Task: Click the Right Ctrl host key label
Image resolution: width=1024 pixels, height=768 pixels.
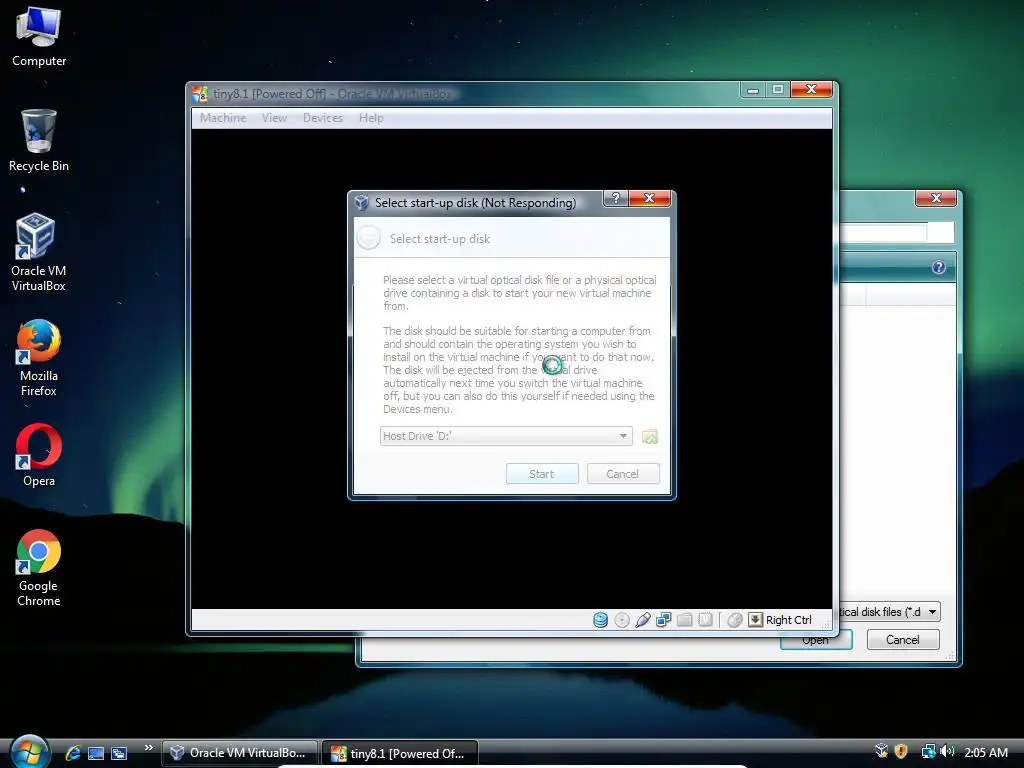Action: 788,620
